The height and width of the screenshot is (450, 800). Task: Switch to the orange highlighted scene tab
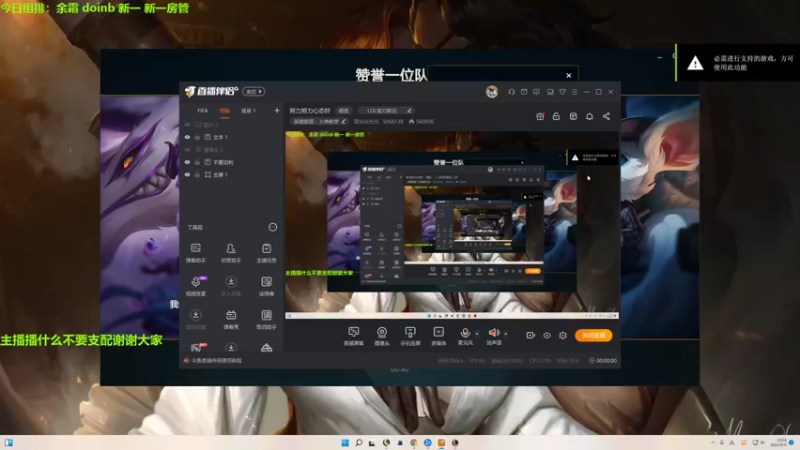point(224,111)
